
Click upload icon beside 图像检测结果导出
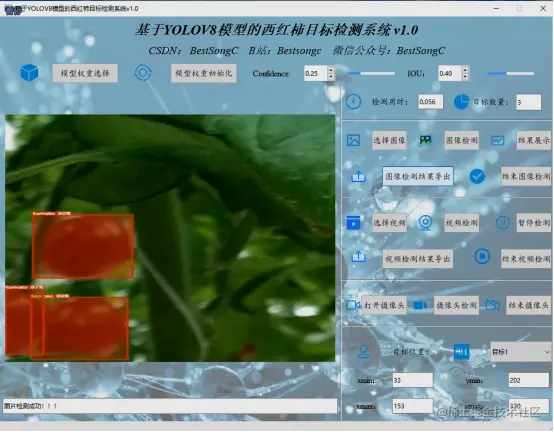point(358,176)
